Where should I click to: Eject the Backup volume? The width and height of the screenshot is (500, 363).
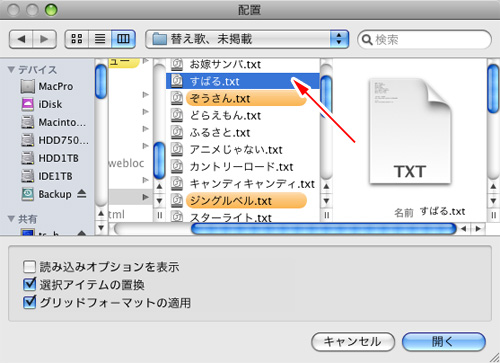point(82,193)
